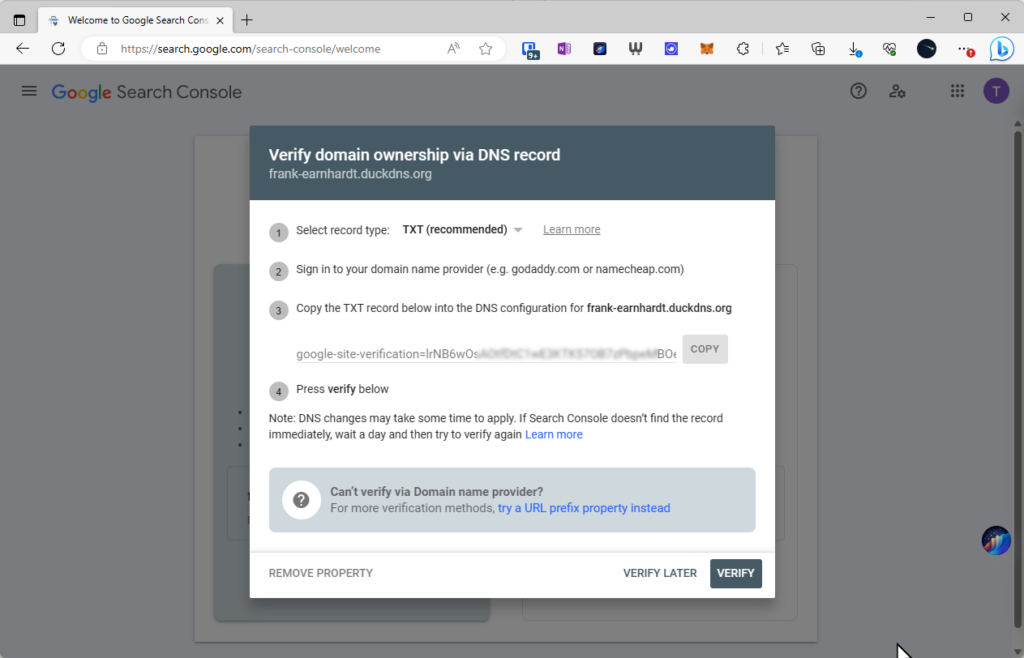Toggle read aloud in address bar

[453, 49]
